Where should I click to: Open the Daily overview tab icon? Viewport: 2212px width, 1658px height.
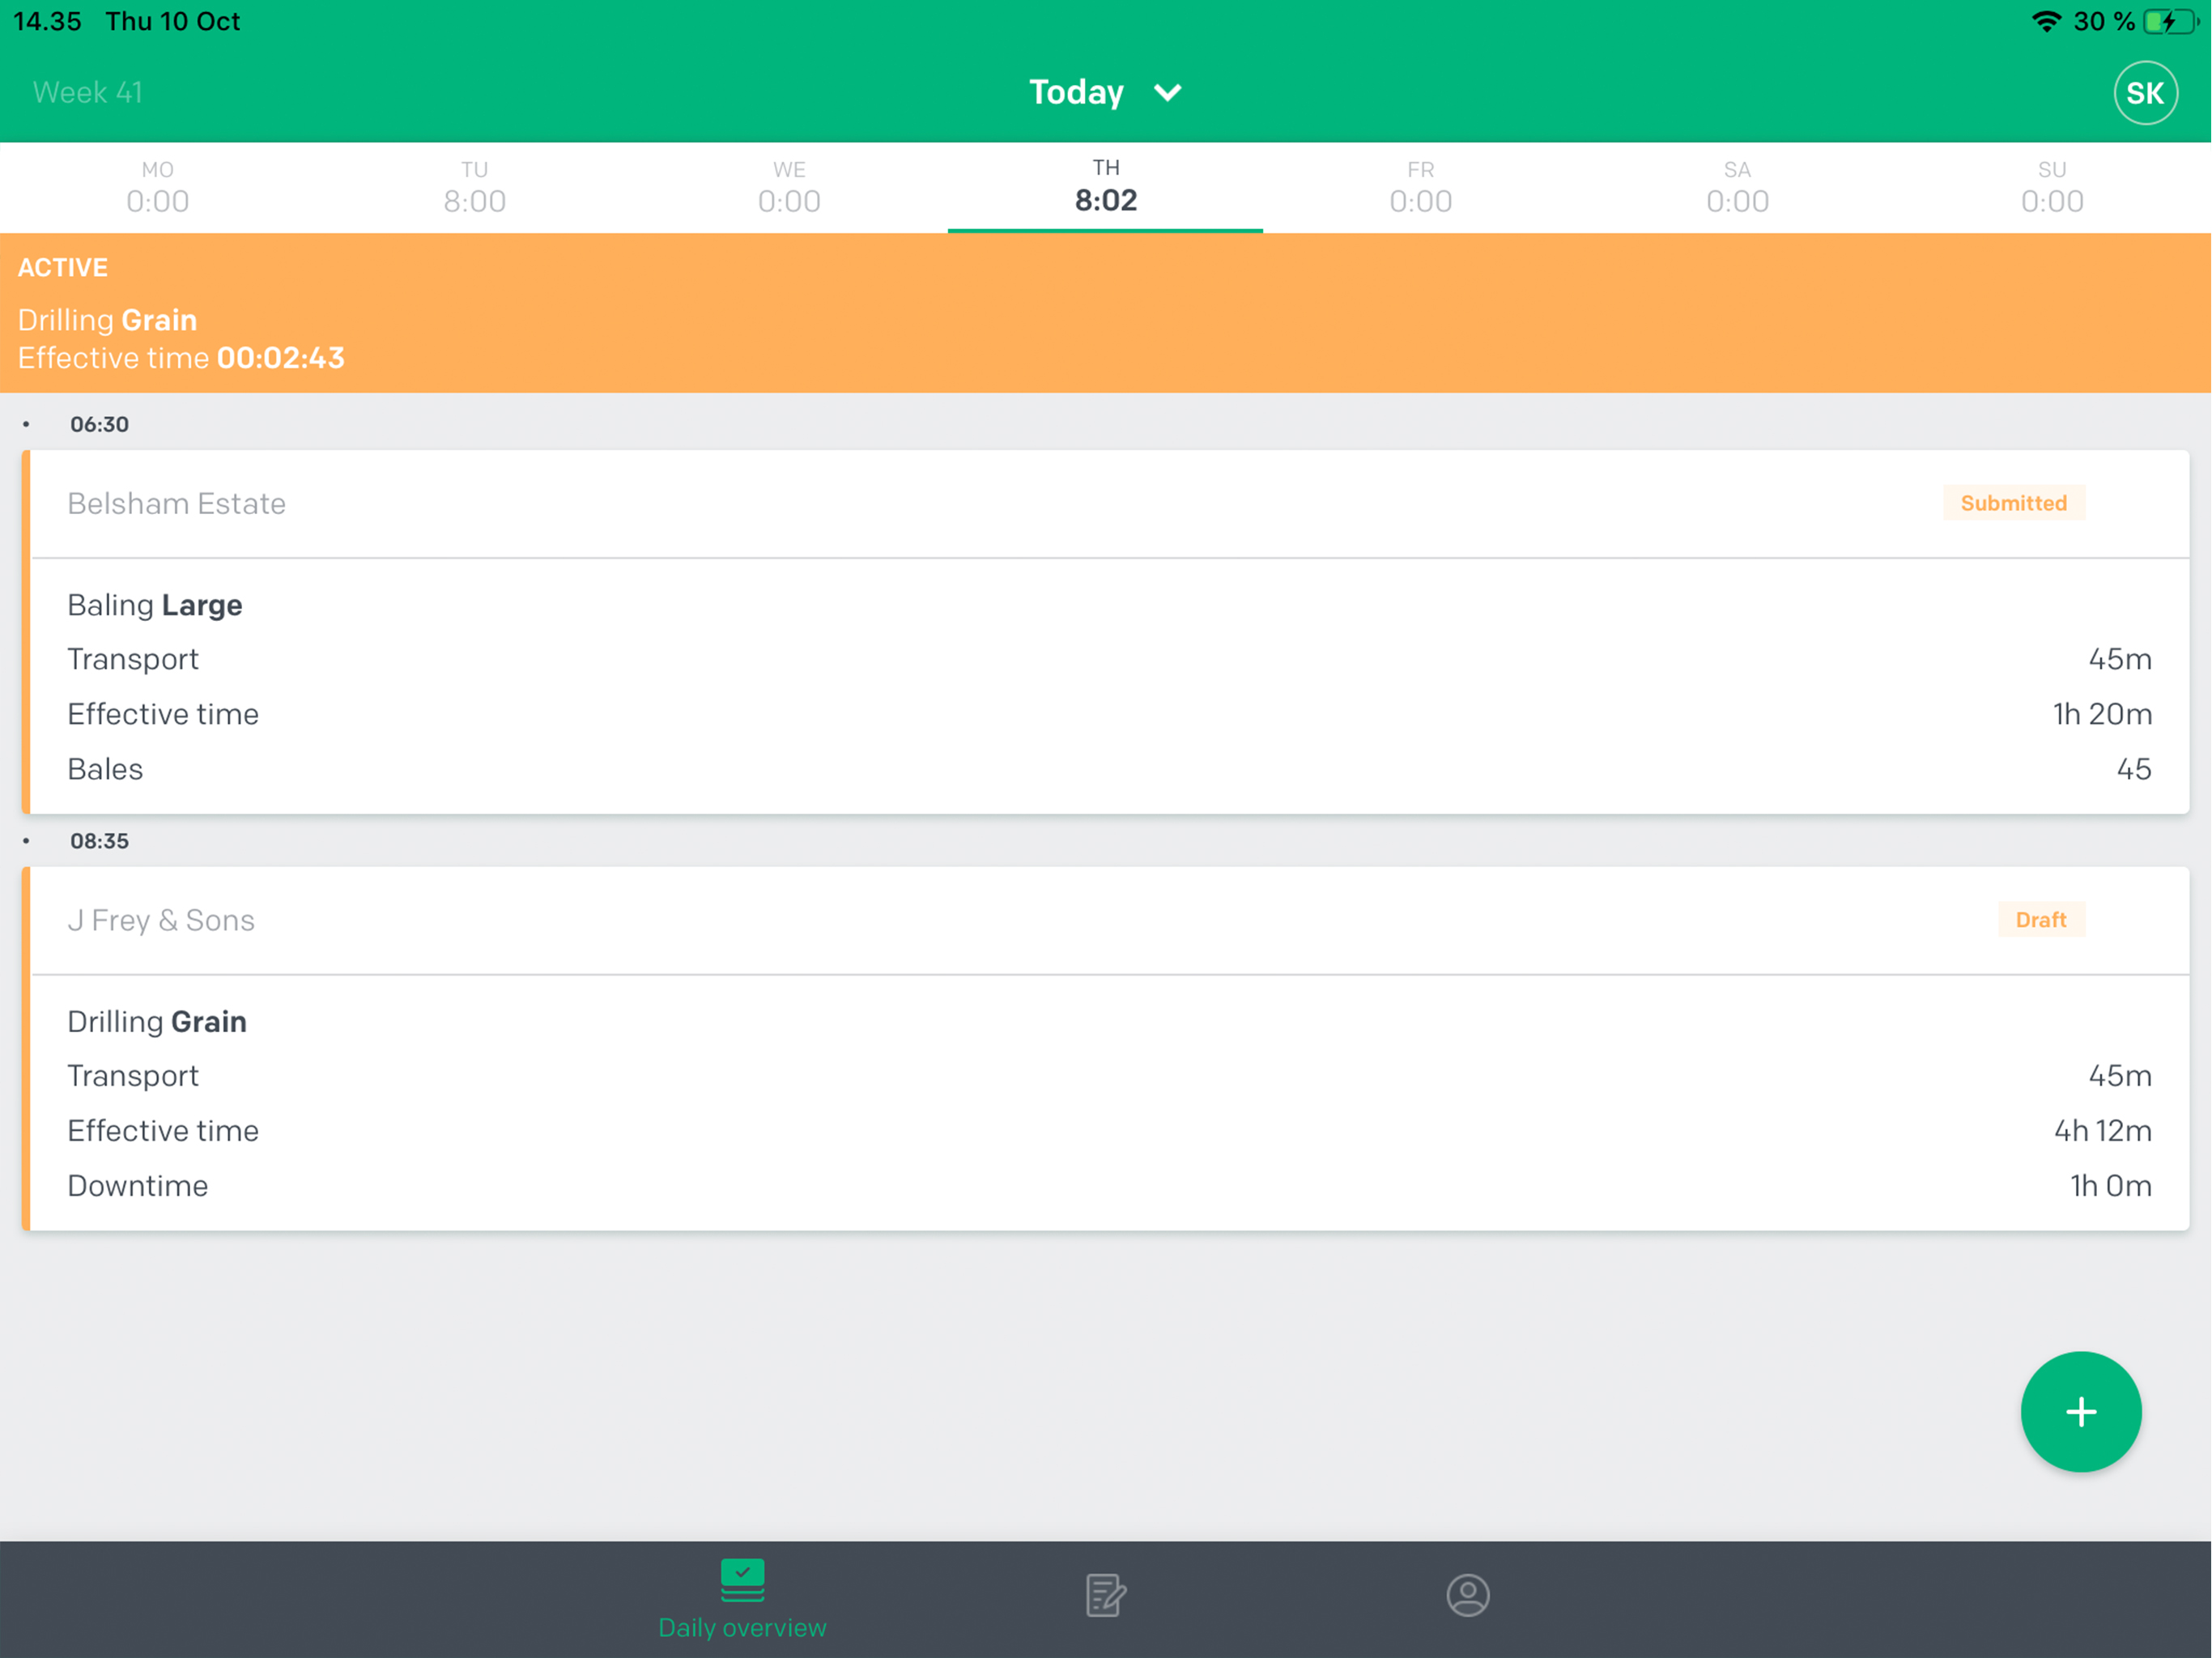point(742,1580)
